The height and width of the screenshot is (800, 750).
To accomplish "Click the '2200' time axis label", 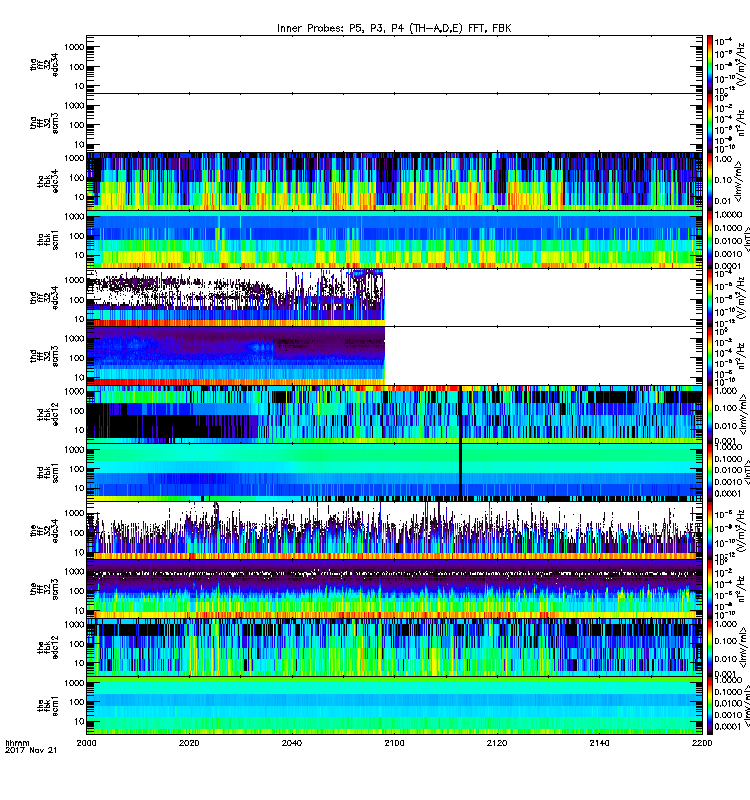I will [702, 743].
